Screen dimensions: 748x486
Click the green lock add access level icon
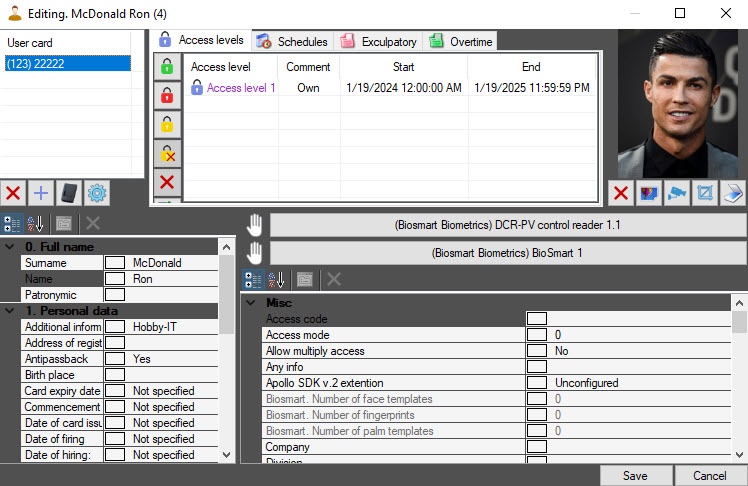tap(167, 66)
